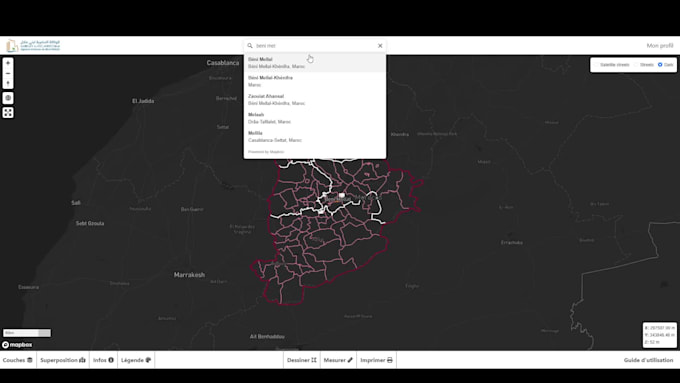
Task: Select the Streets basemap
Action: (x=644, y=65)
